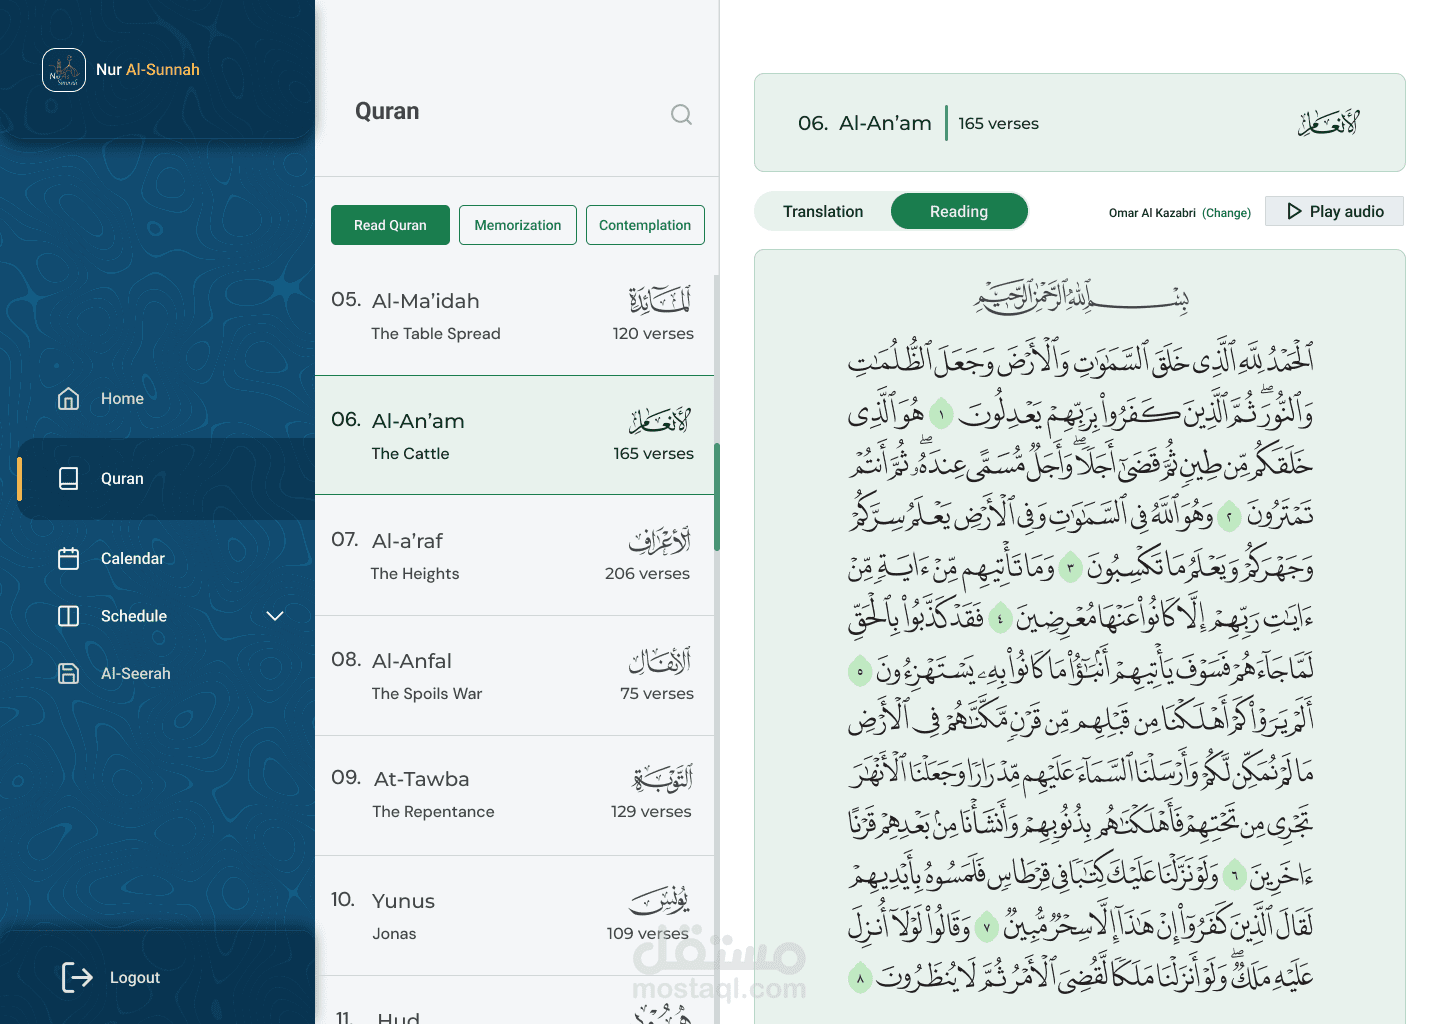Click verse marker 5 in the reading pane
Image resolution: width=1440 pixels, height=1024 pixels.
(x=860, y=670)
